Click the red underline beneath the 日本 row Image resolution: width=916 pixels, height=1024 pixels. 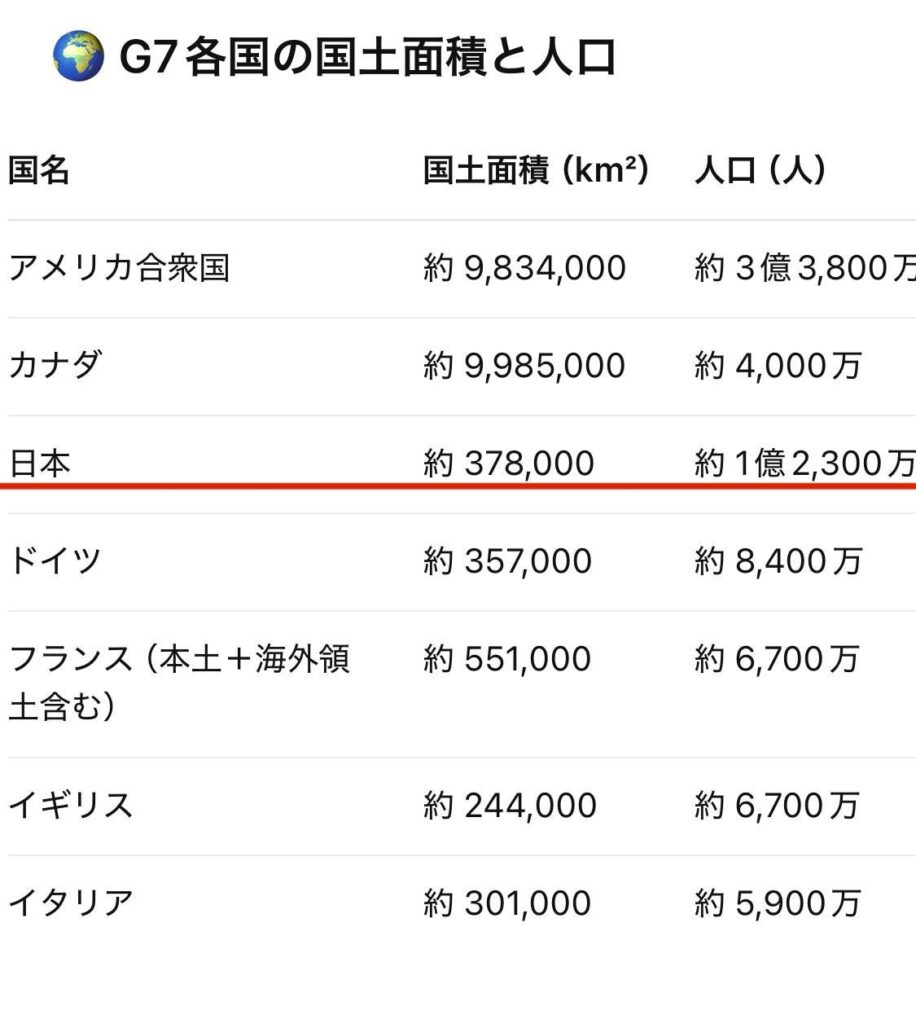click(458, 486)
